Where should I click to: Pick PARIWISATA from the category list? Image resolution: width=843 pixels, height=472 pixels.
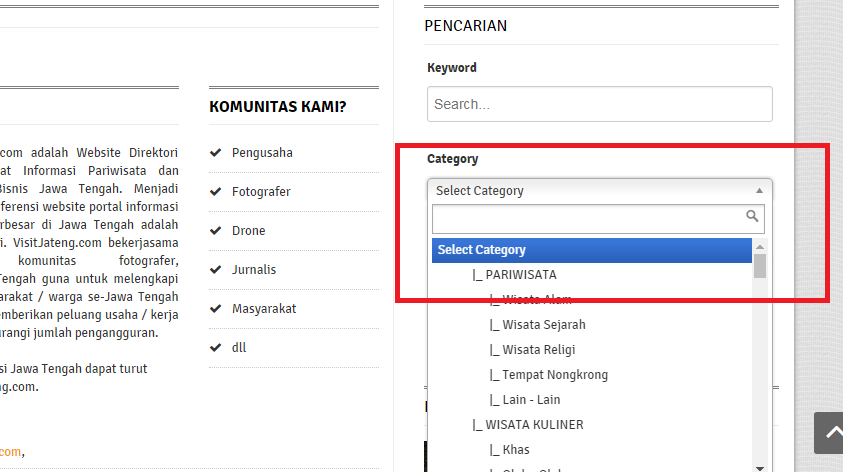click(x=521, y=275)
